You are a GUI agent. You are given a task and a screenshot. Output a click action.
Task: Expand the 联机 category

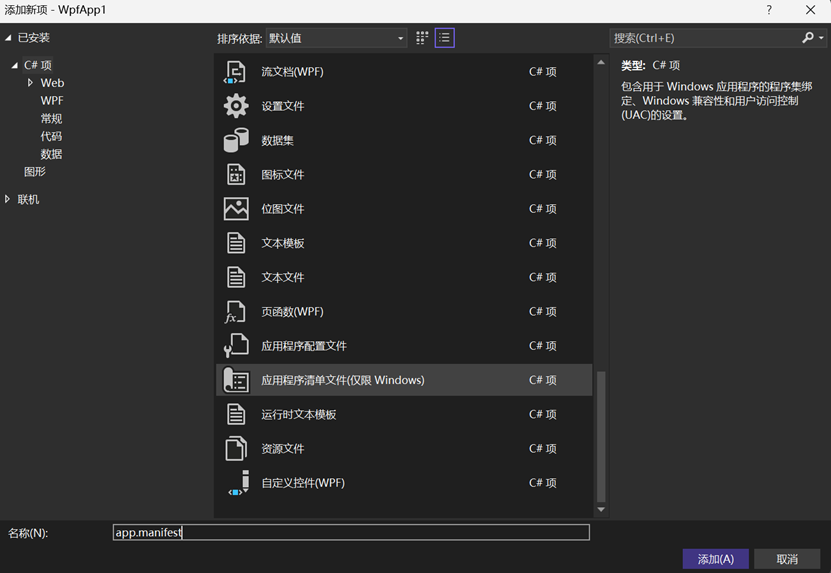pos(8,199)
